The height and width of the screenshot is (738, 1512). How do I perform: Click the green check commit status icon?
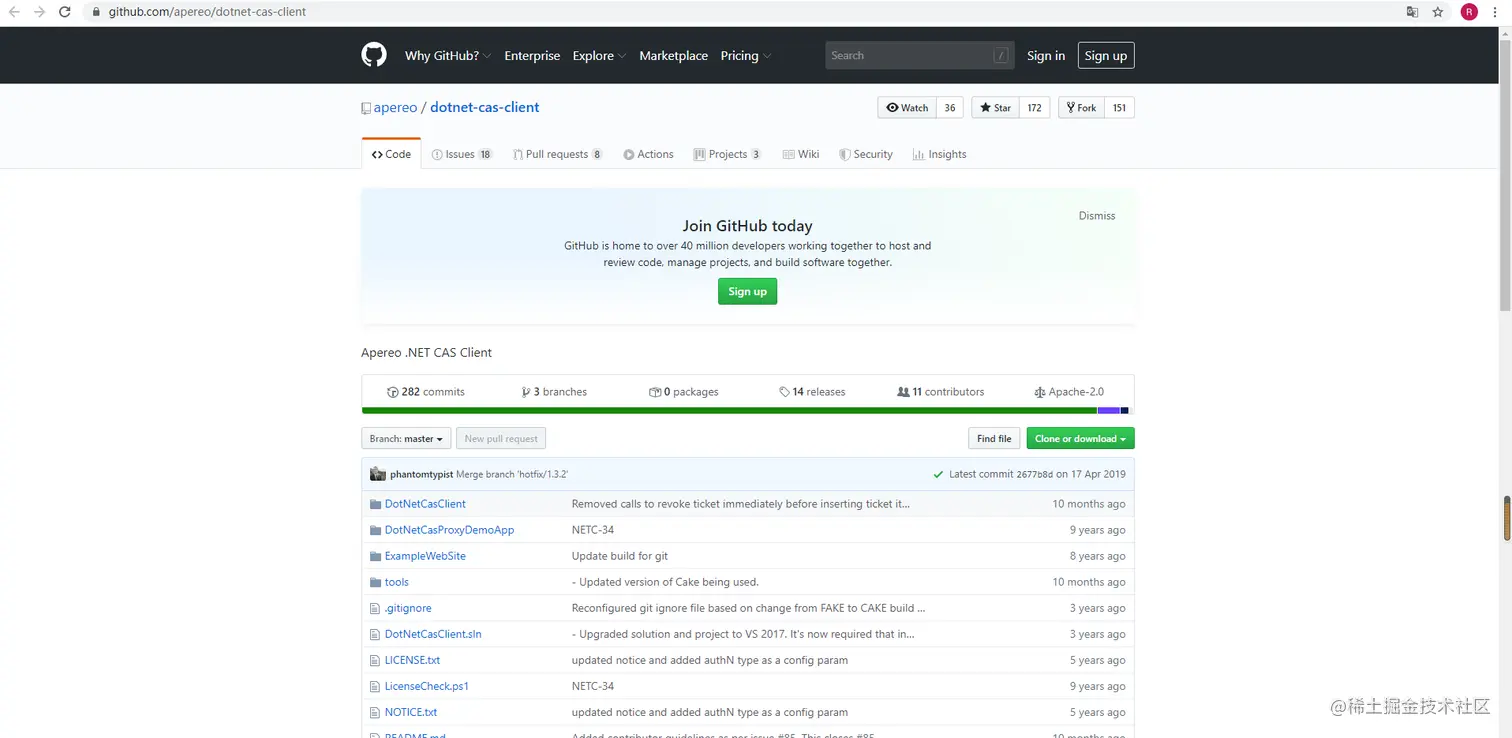938,474
